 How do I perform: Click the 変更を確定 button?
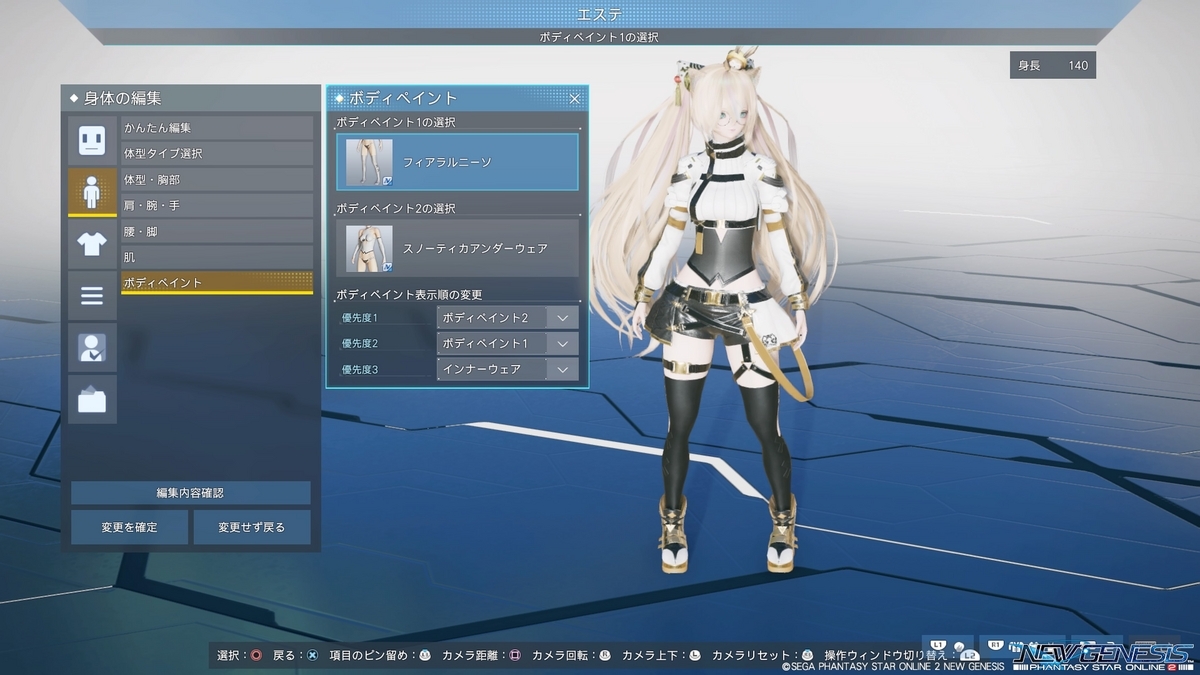[129, 527]
